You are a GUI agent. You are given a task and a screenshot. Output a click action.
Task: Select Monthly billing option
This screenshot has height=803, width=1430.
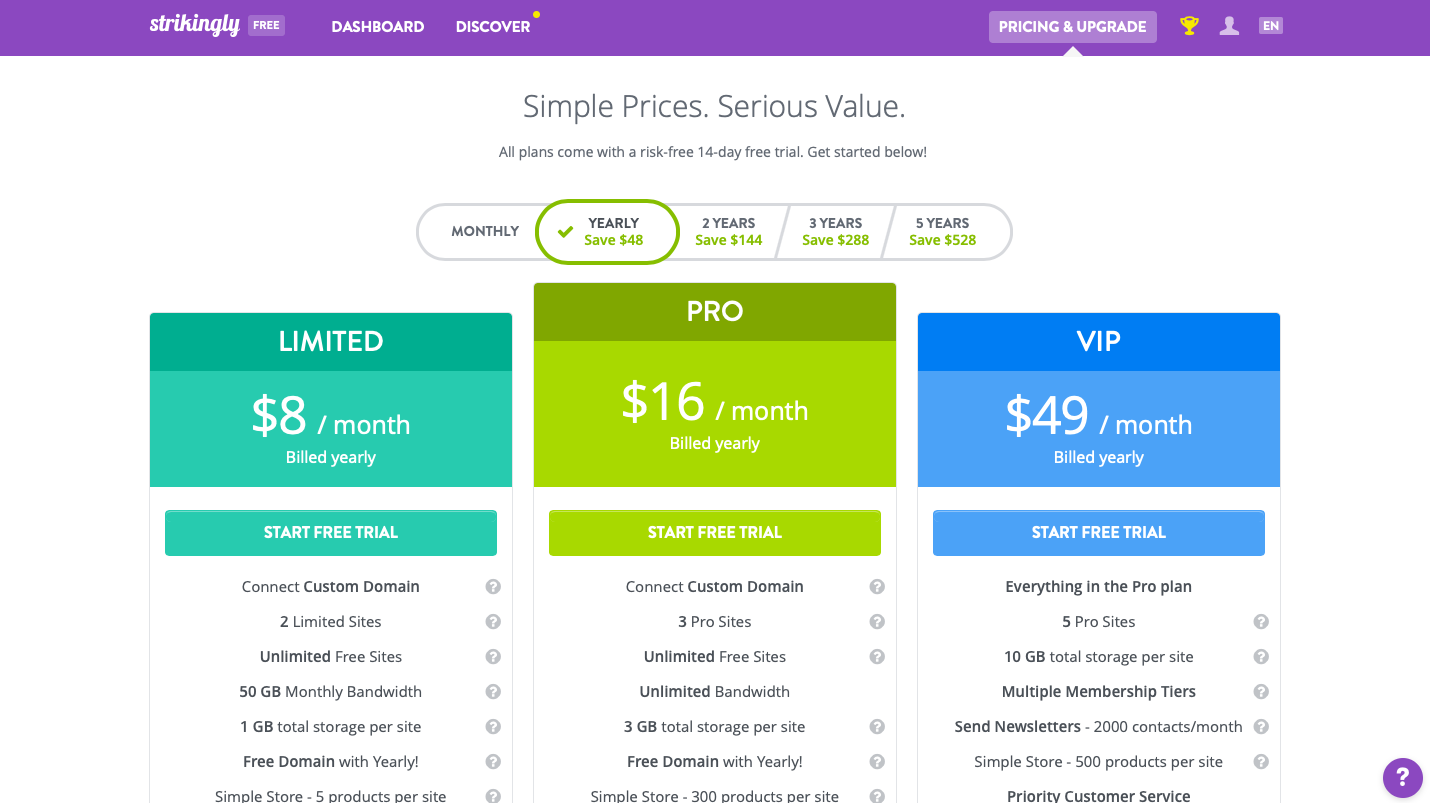[x=484, y=232]
